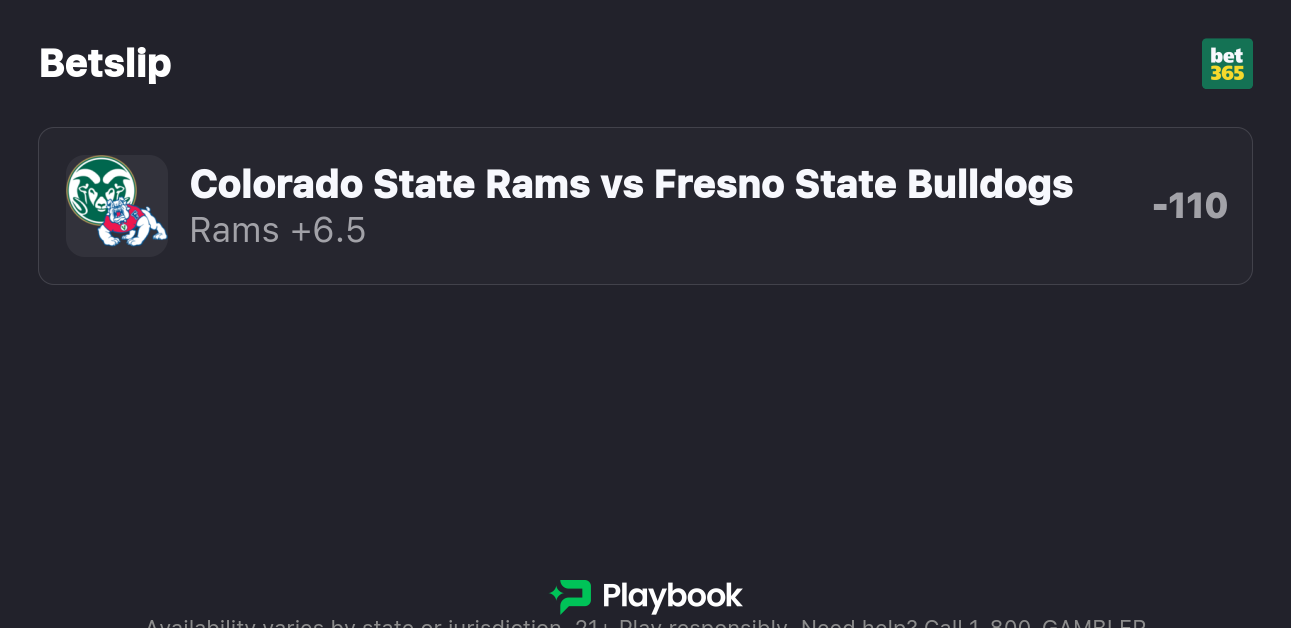Click 'Colorado State Rams' in the matchup title
Screen dimensions: 1291x628
click(x=390, y=184)
